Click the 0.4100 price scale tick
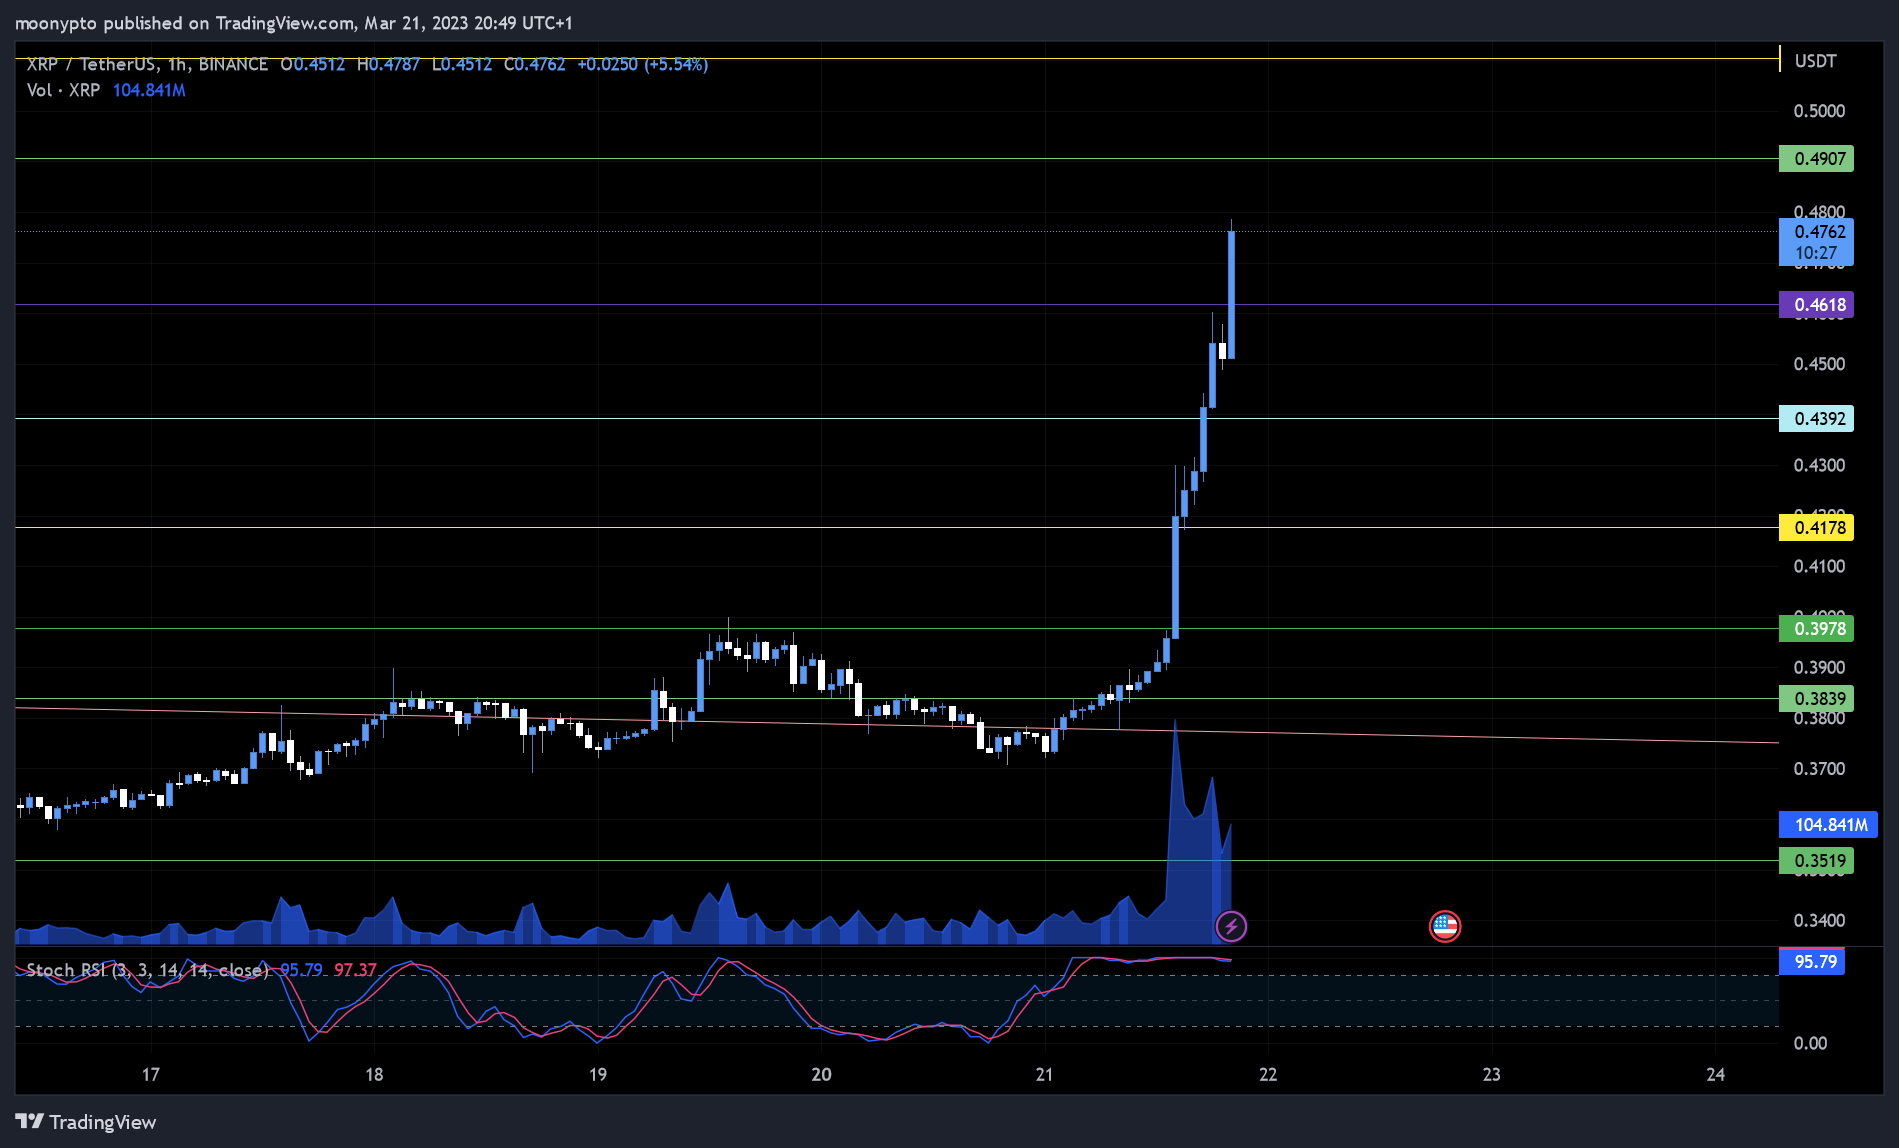The height and width of the screenshot is (1148, 1899). (x=1819, y=566)
